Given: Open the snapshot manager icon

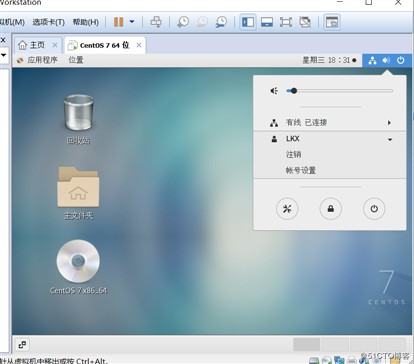Looking at the screenshot, I should pos(221,22).
